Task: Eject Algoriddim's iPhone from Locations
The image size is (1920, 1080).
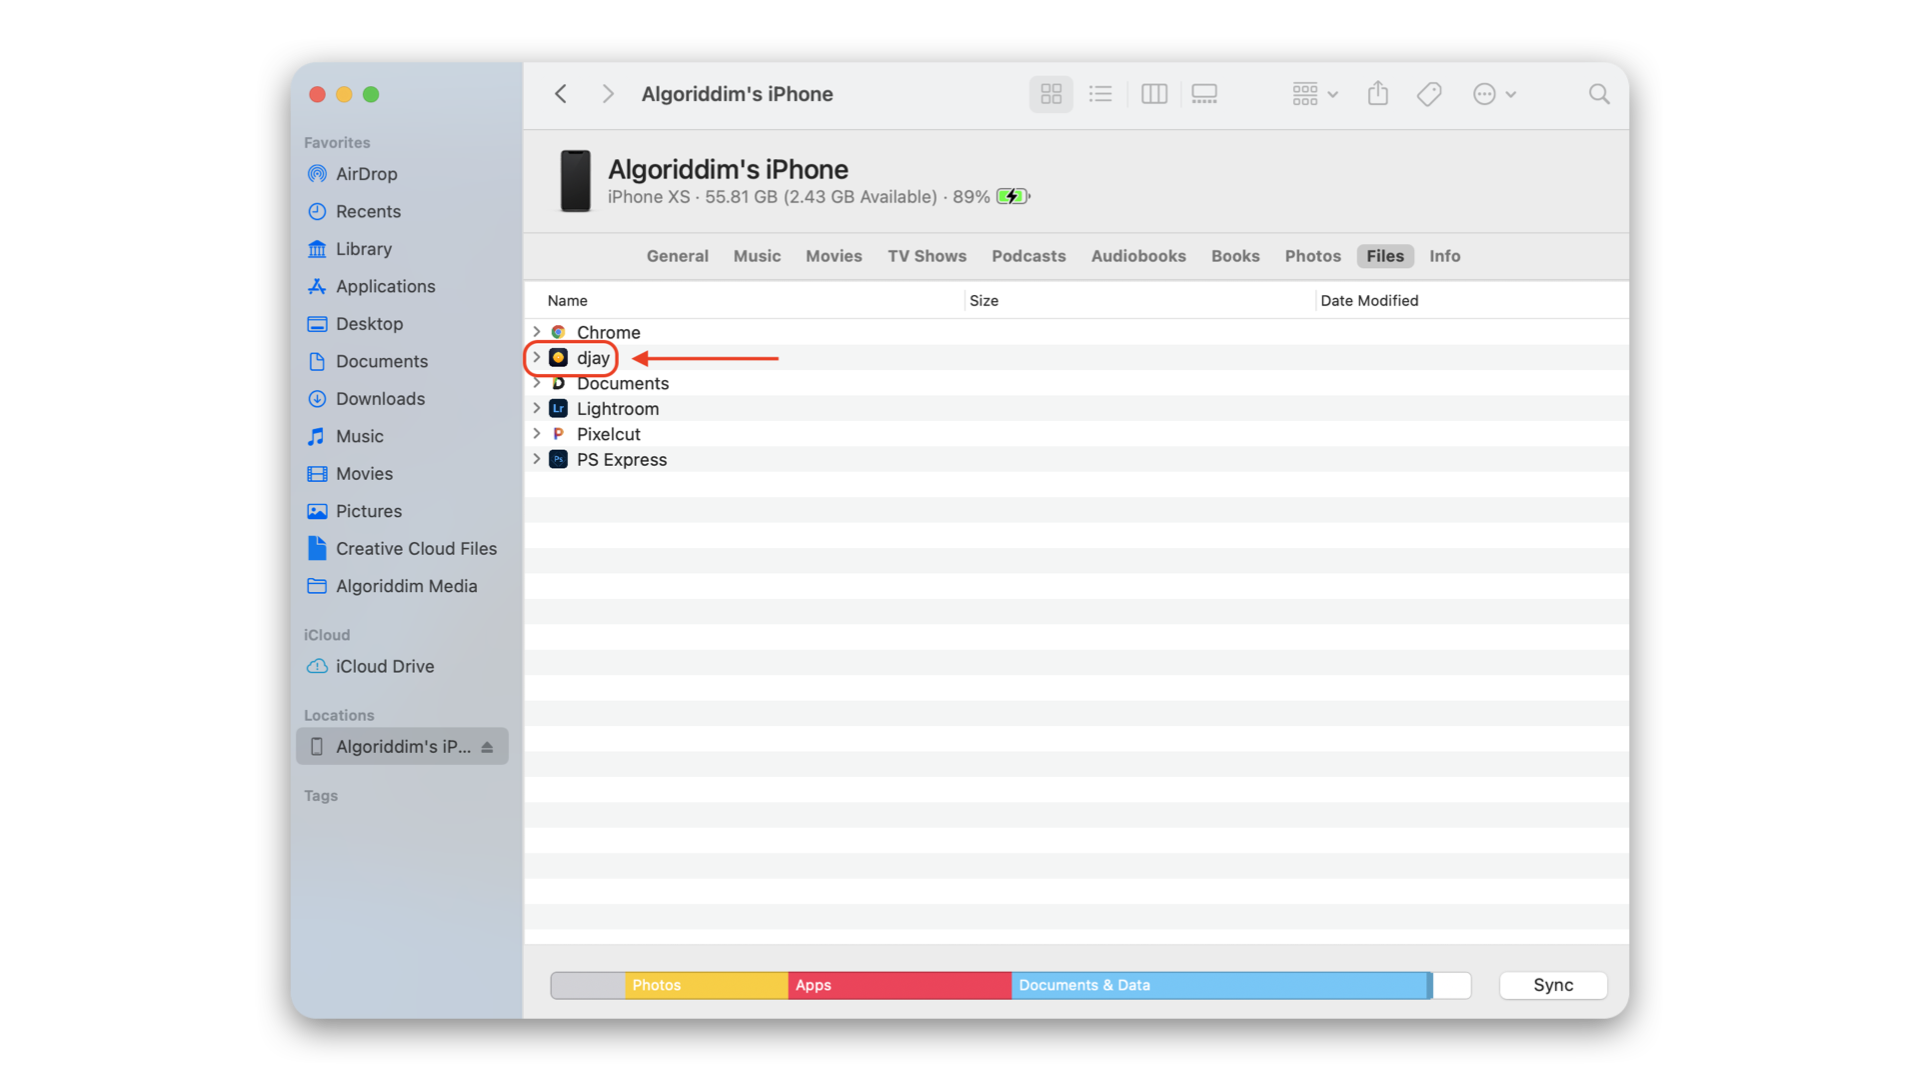Action: pyautogui.click(x=487, y=746)
